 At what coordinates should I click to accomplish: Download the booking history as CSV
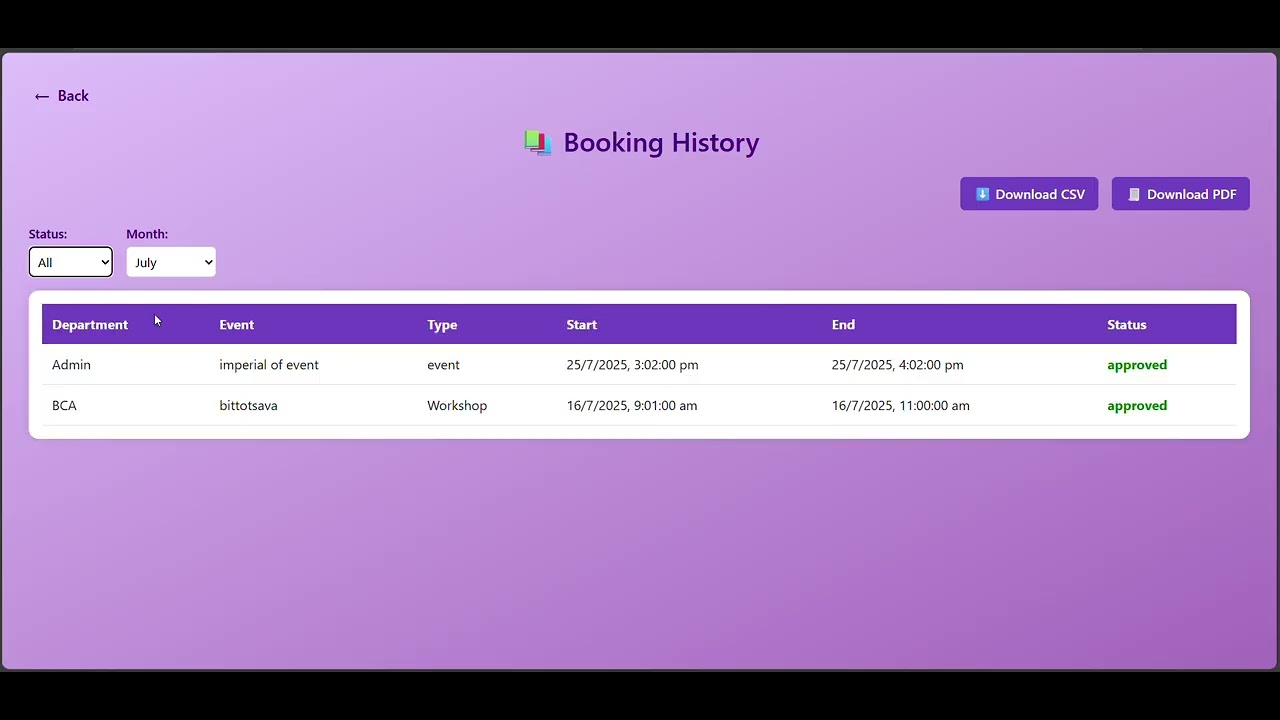tap(1029, 194)
